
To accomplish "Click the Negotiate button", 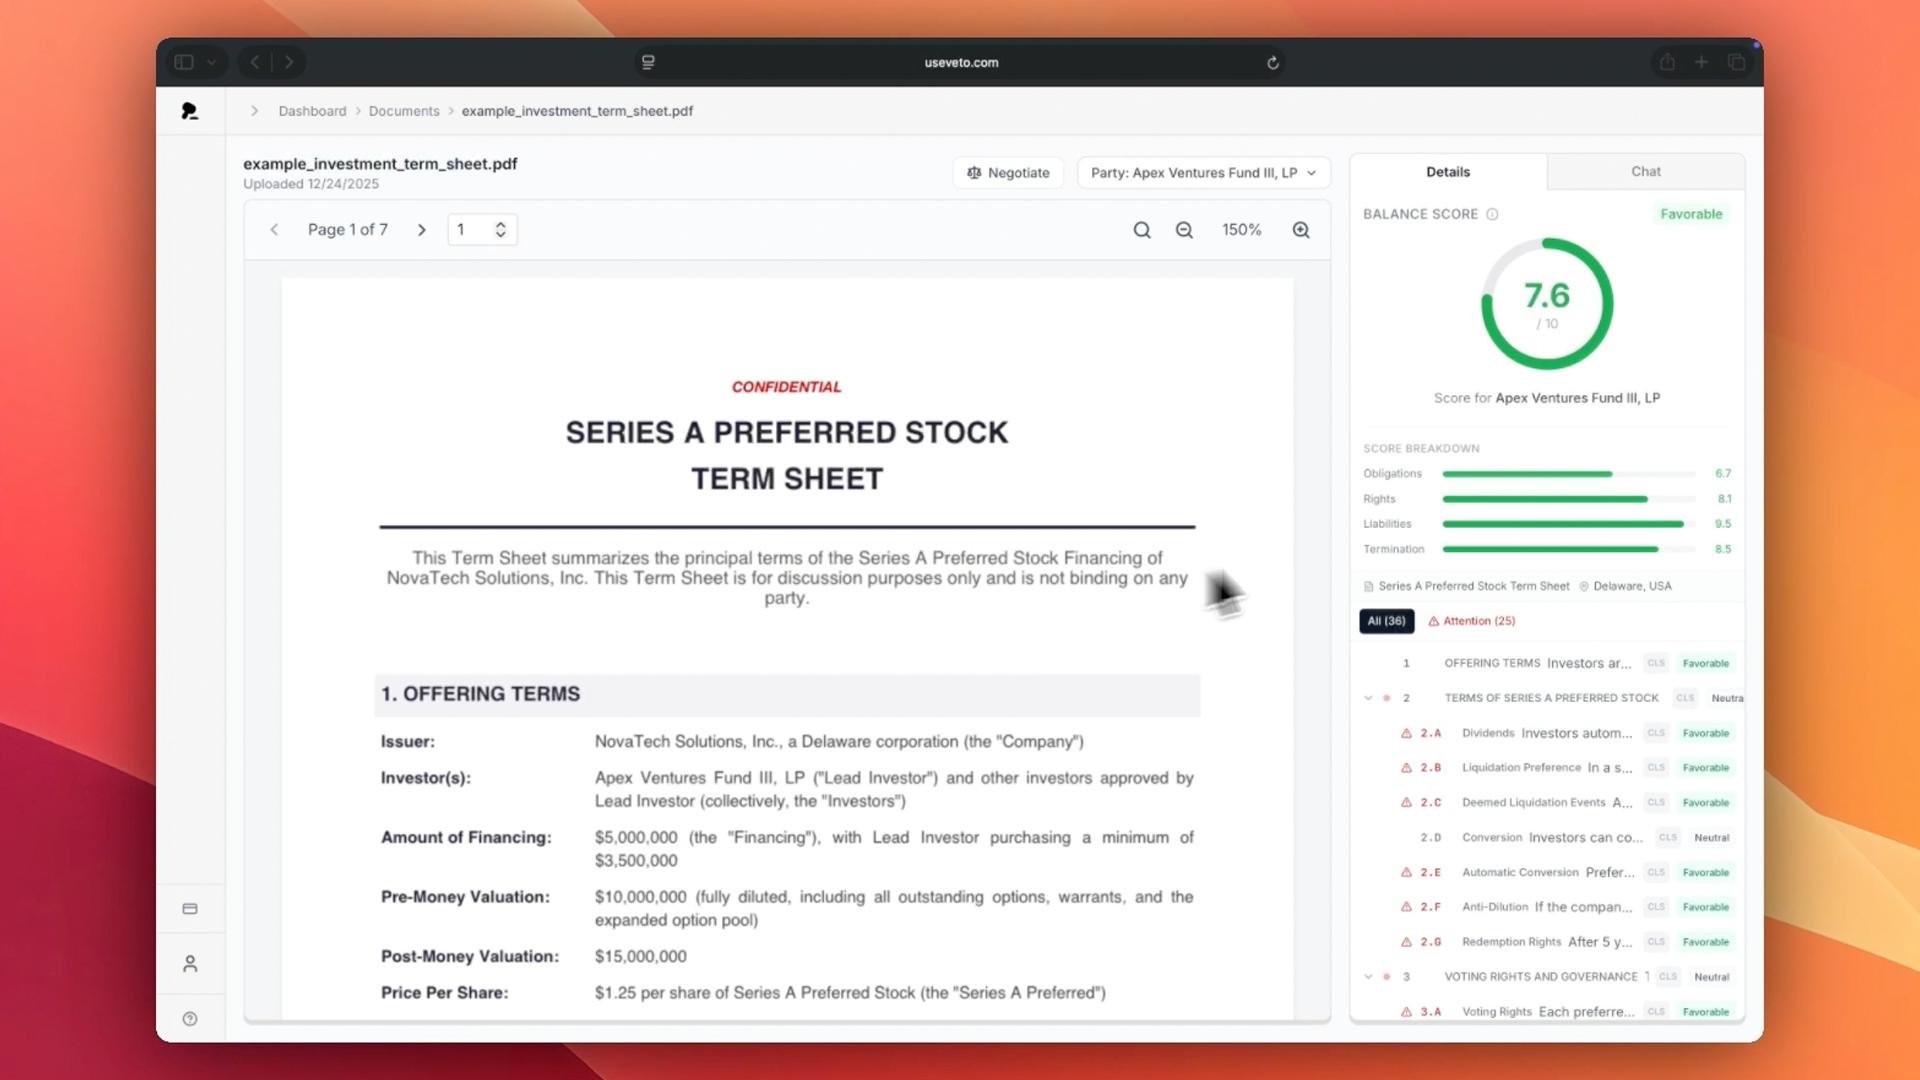I will pos(1008,172).
